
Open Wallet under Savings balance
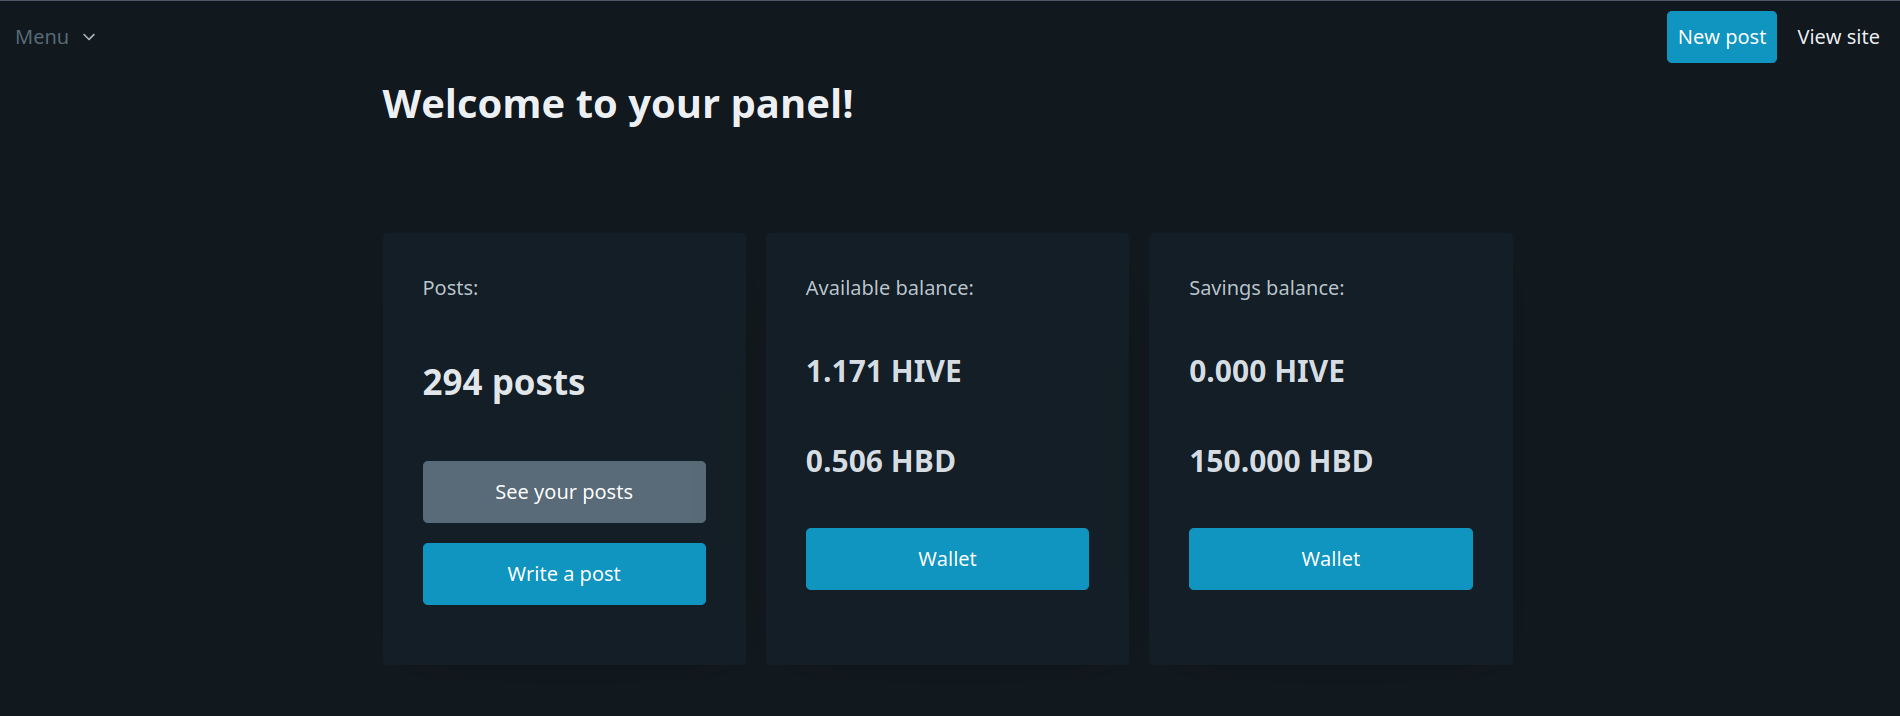click(x=1330, y=559)
